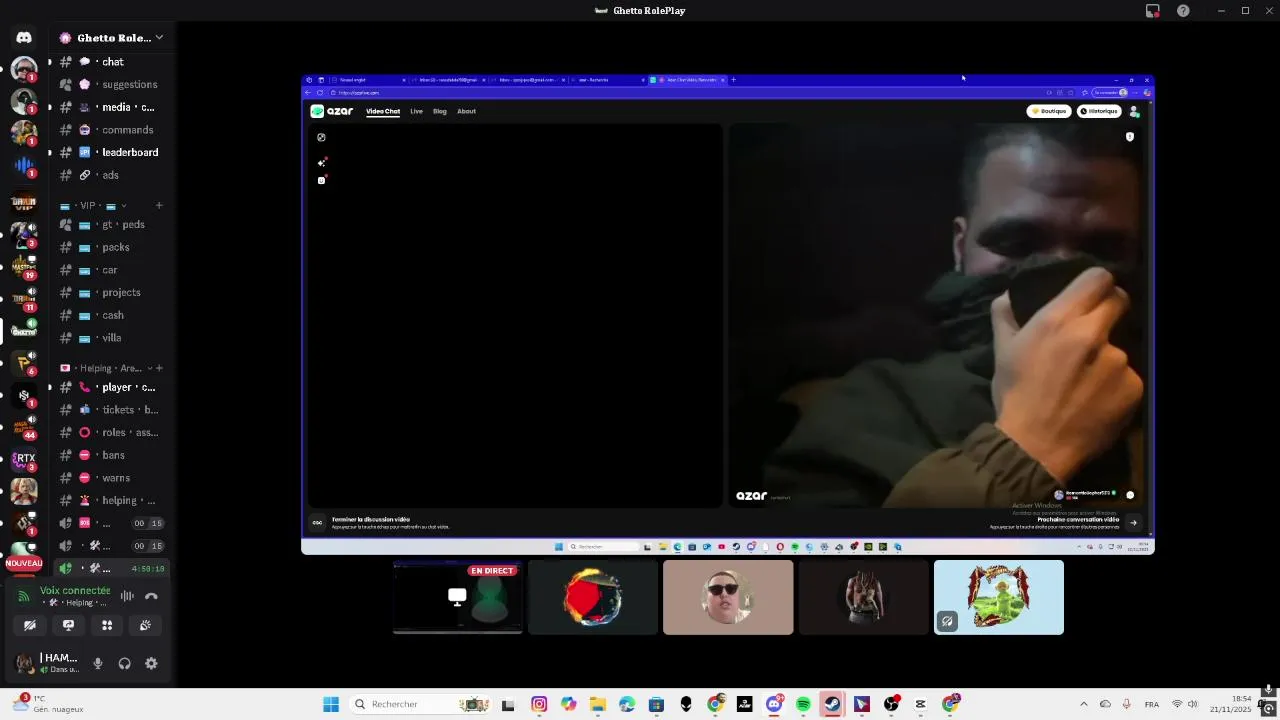Click profile icon in azar header
Screen dimensions: 1280x720
click(x=1134, y=111)
